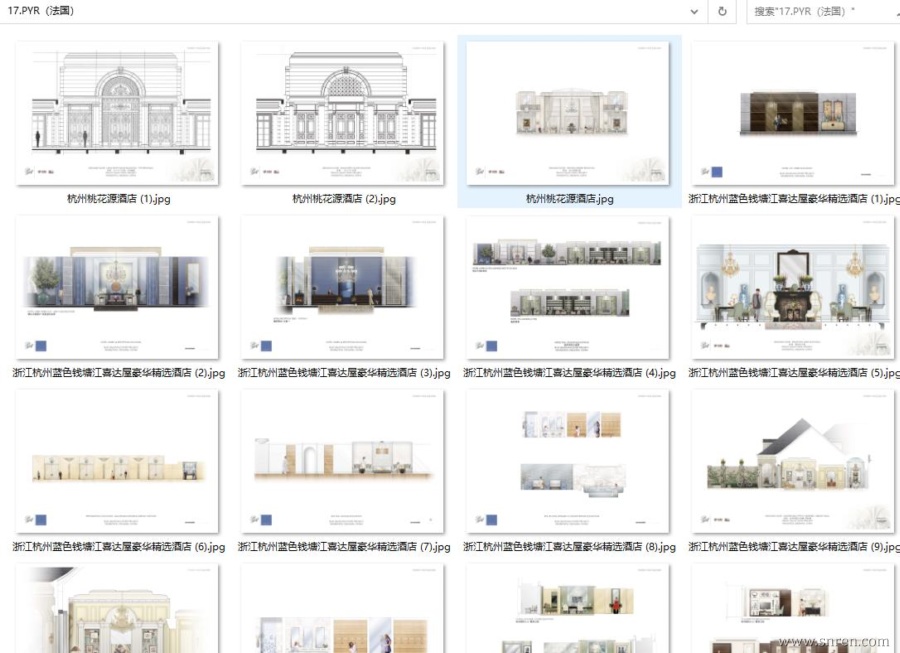
Task: Select thumbnail of 浙江杭州蓝色钱塘江喜达屋豪华精选酒店 (3).jpg
Action: click(x=343, y=287)
